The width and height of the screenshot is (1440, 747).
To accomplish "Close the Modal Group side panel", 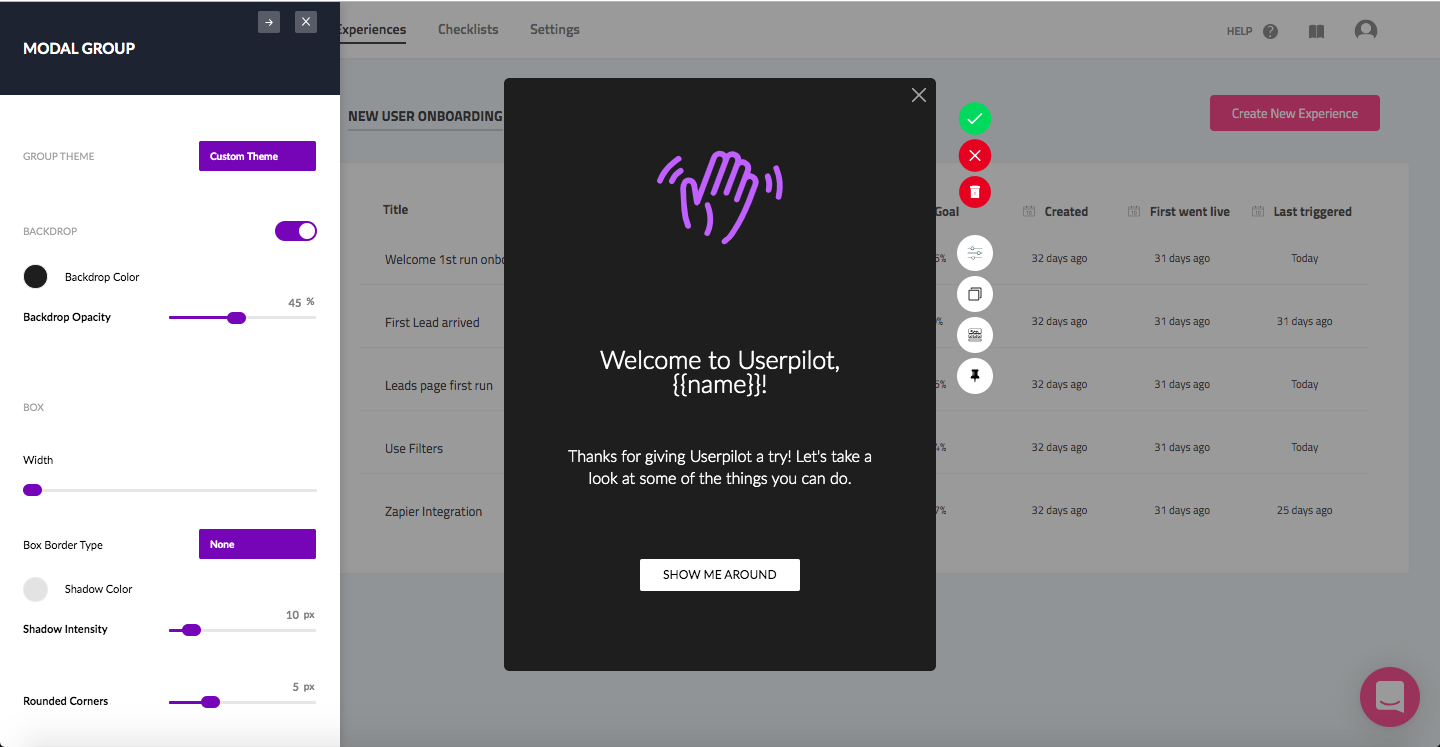I will coord(306,21).
